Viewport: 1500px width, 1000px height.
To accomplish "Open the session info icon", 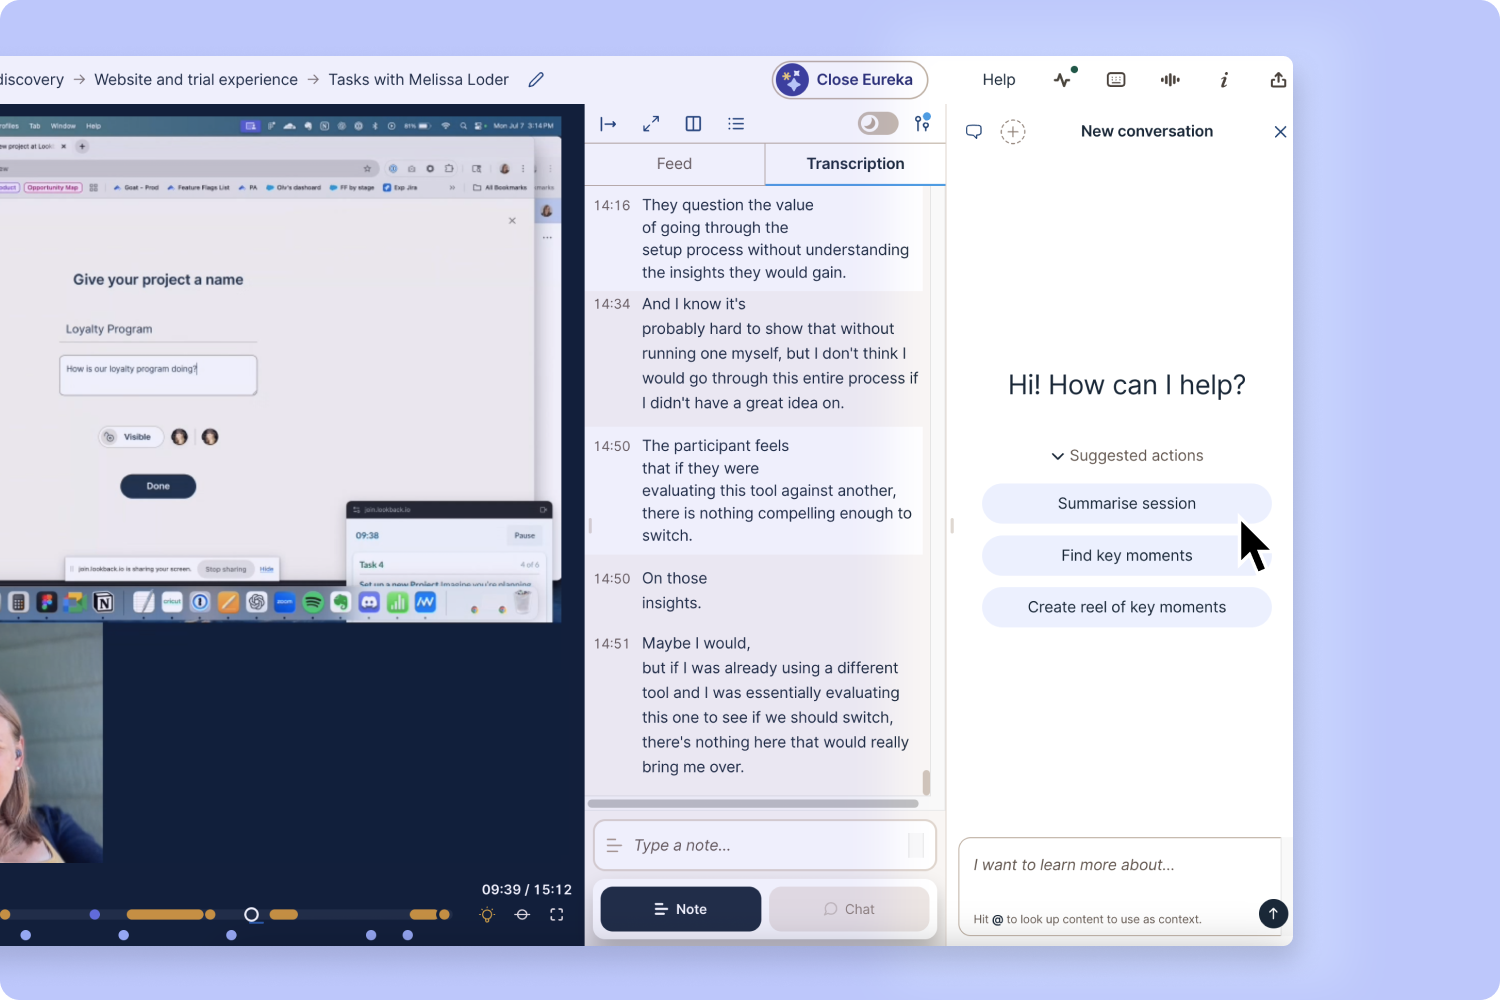I will [1224, 80].
